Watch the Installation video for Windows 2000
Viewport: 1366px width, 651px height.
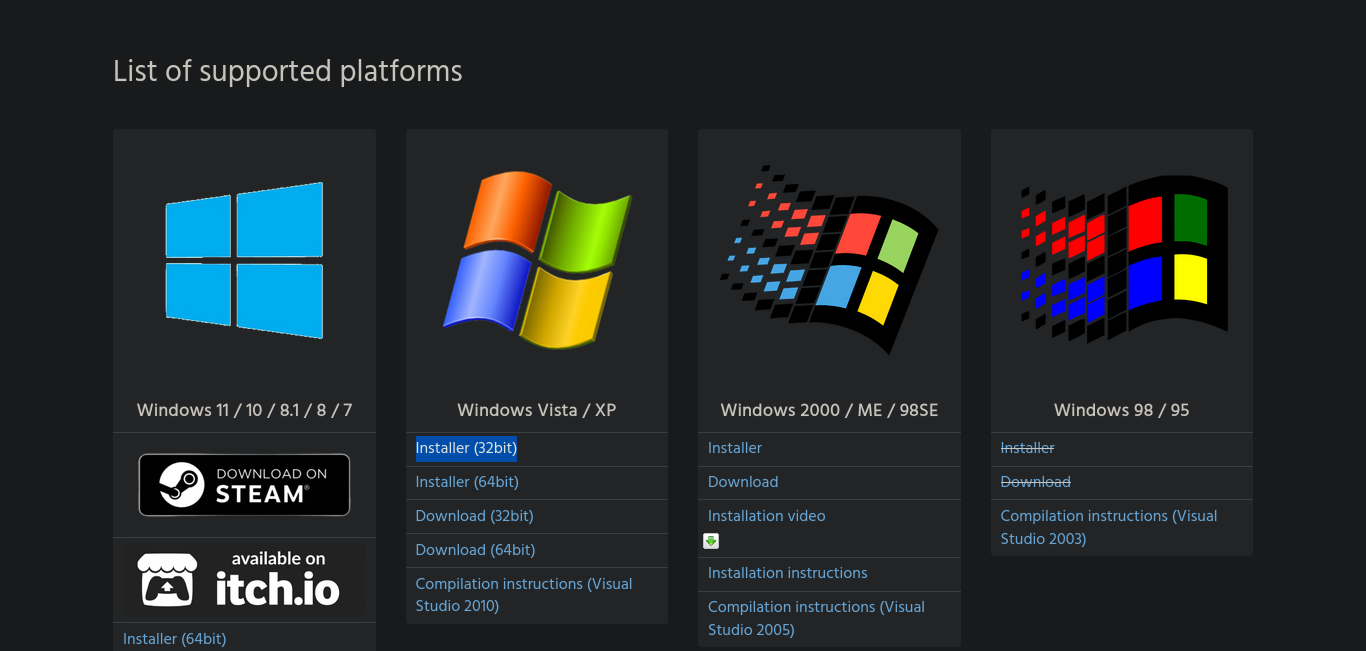[x=766, y=516]
